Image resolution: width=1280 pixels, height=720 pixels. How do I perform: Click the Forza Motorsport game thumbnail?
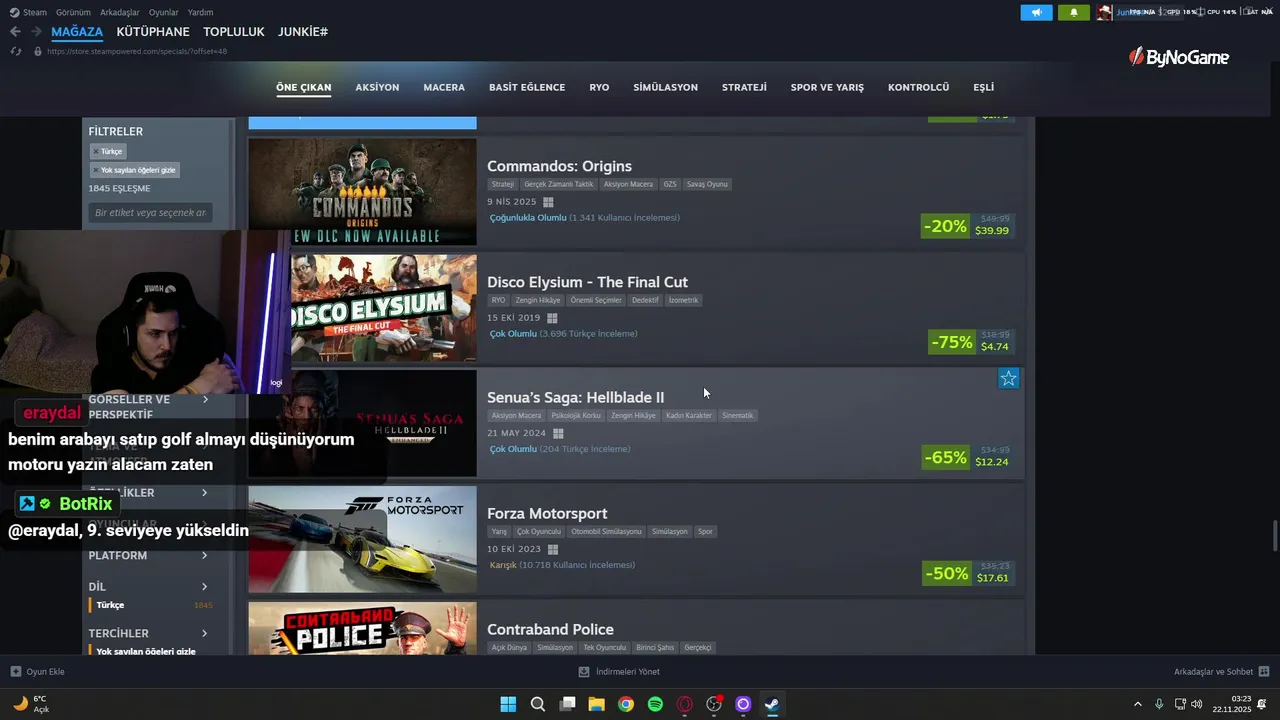[362, 539]
